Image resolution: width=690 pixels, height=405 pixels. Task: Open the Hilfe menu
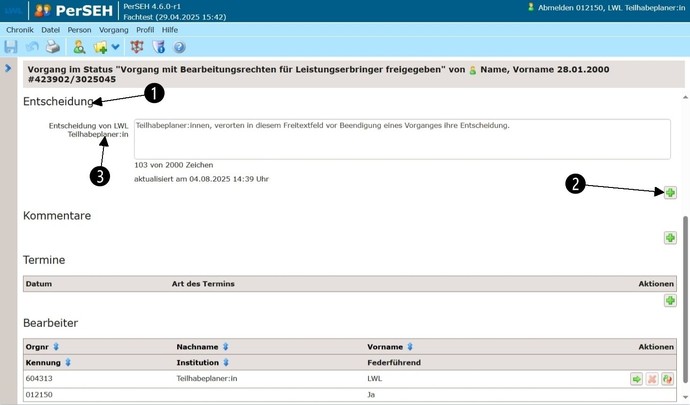[x=170, y=30]
